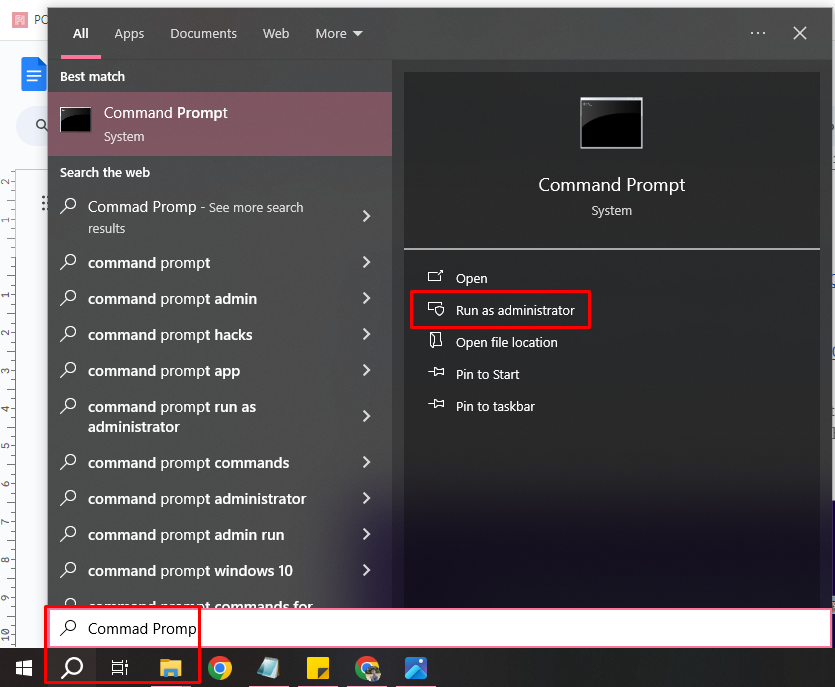Image resolution: width=835 pixels, height=687 pixels.
Task: Select 'Pin to taskbar'
Action: [495, 406]
